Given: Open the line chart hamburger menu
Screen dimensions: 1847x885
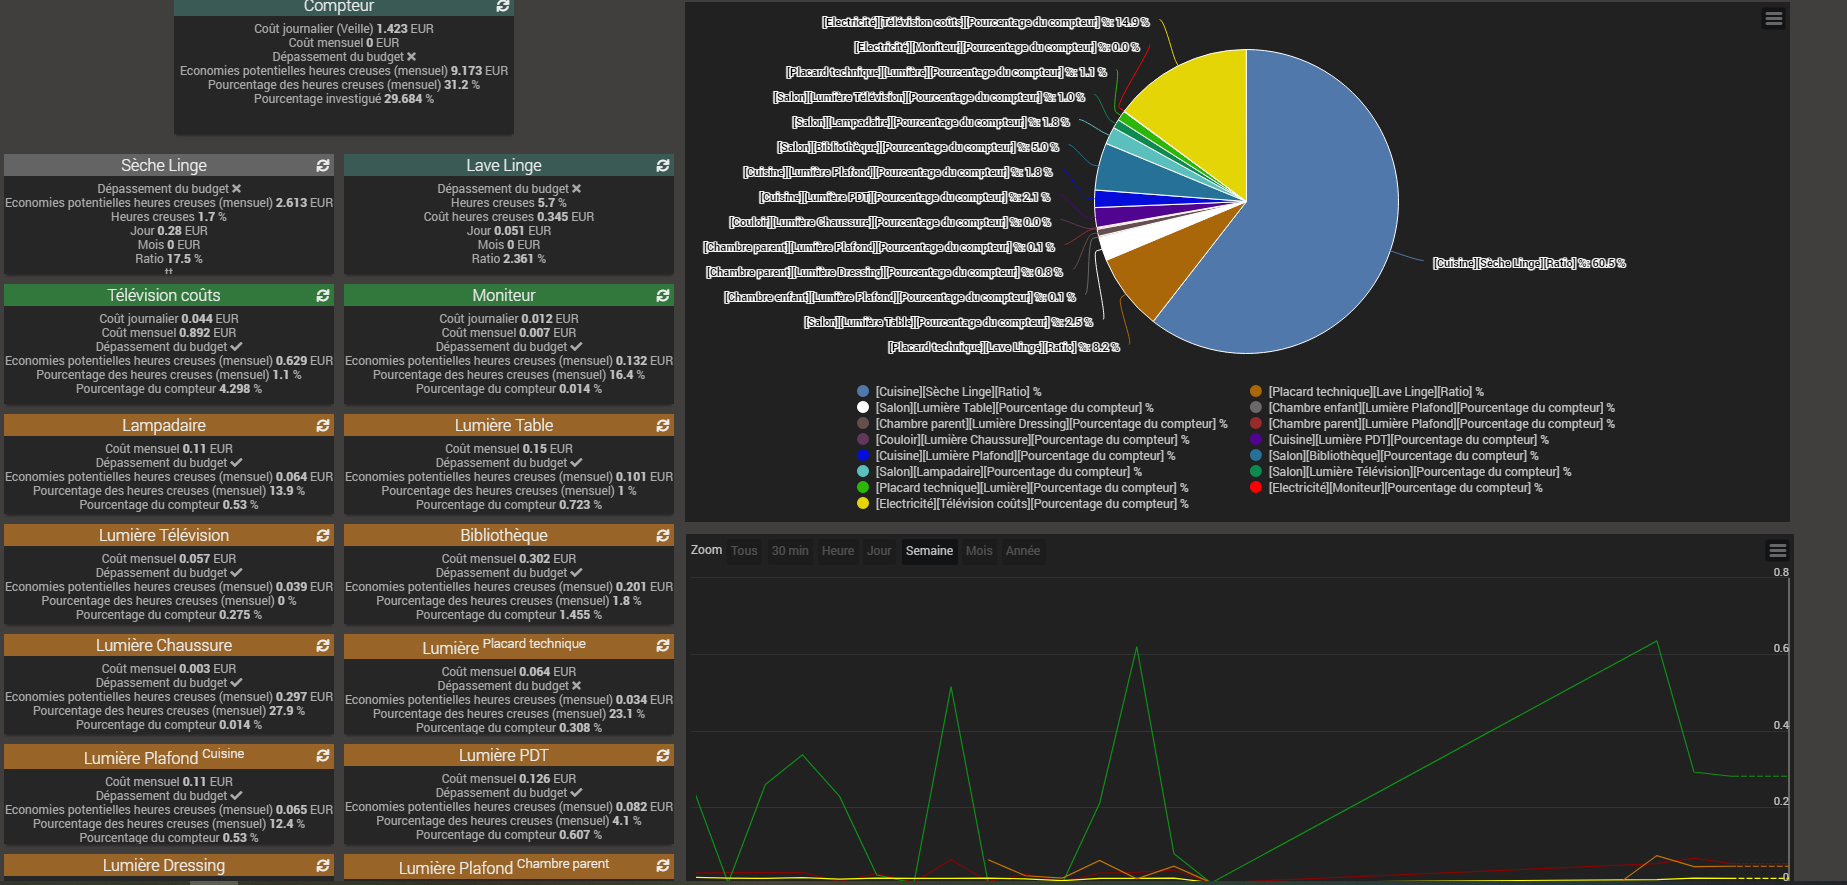Looking at the screenshot, I should click(x=1777, y=551).
